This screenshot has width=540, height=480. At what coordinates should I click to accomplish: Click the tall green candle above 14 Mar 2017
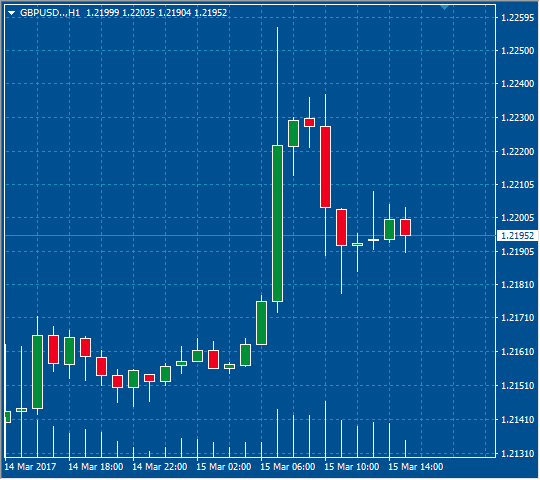(38, 372)
